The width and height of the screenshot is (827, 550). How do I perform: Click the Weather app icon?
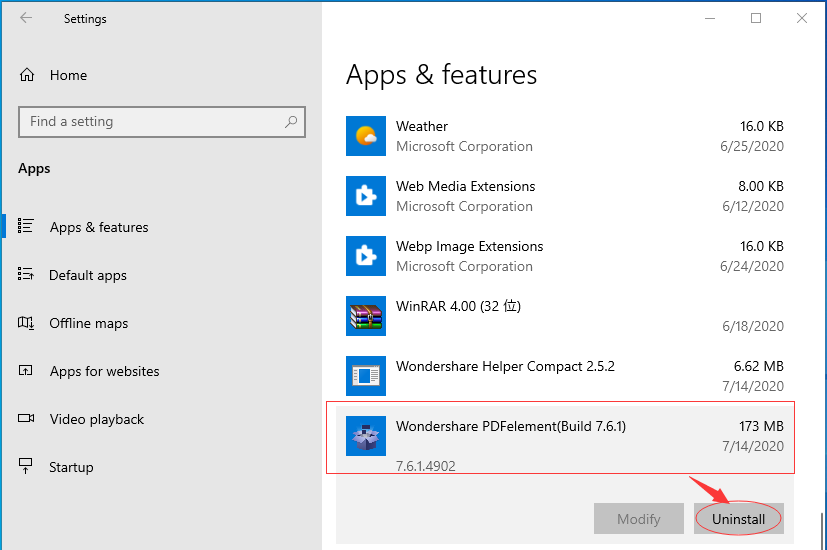coord(366,136)
